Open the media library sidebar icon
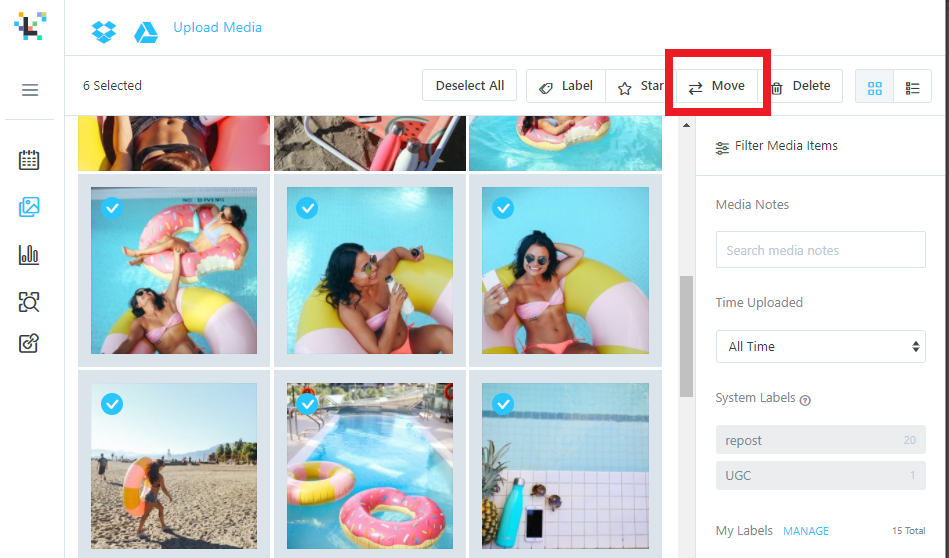949x558 pixels. [x=29, y=207]
